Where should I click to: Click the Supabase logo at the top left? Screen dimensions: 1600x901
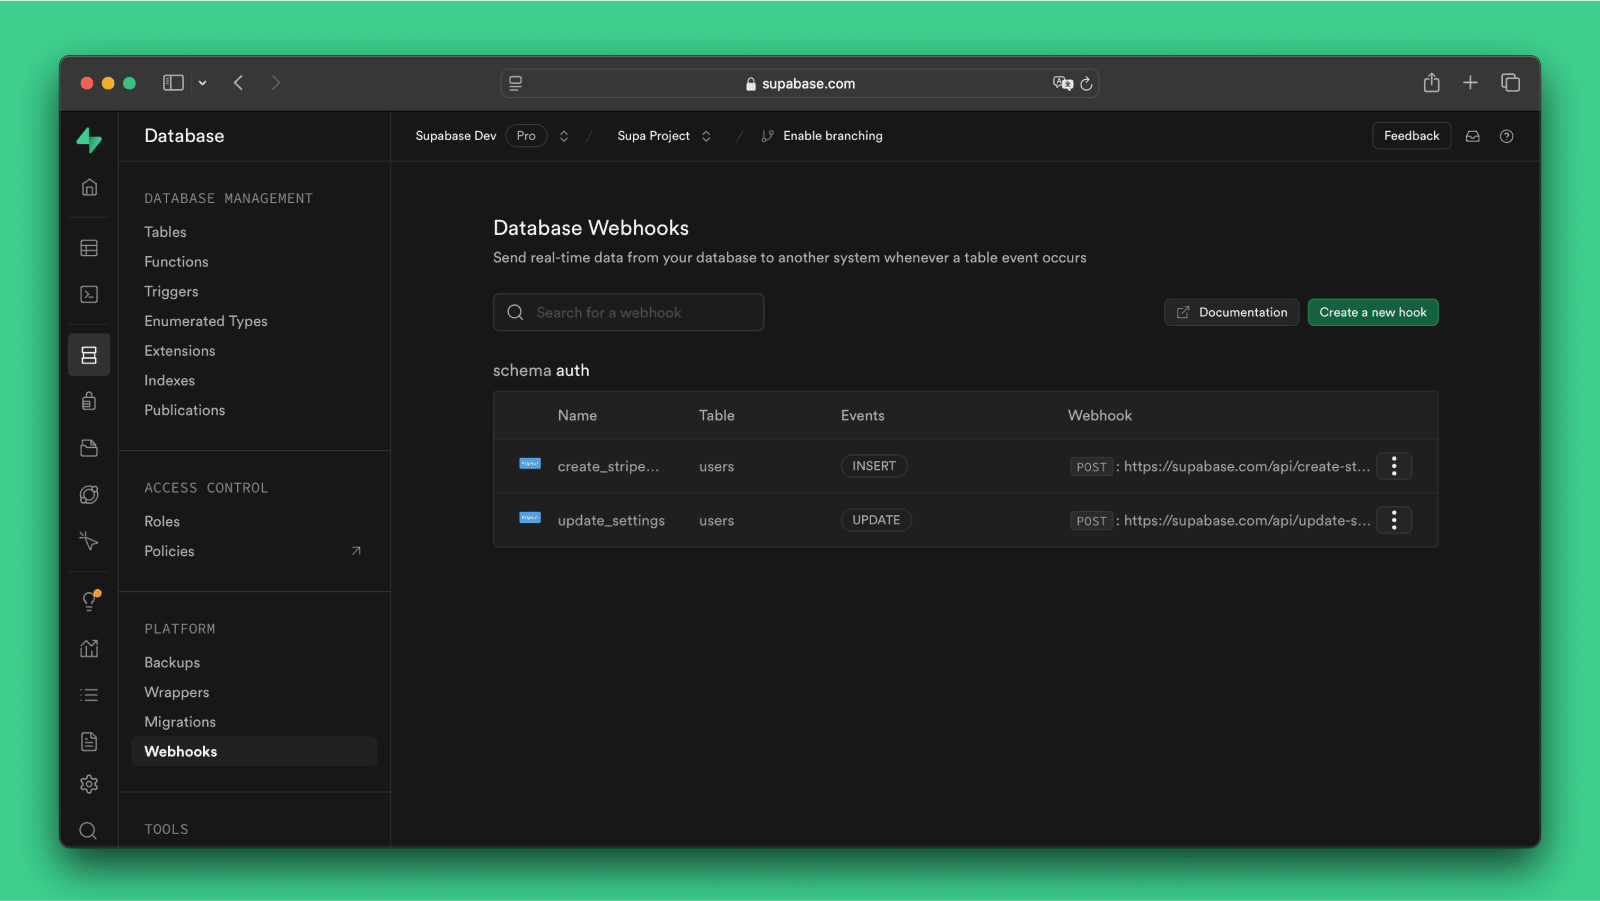(89, 141)
